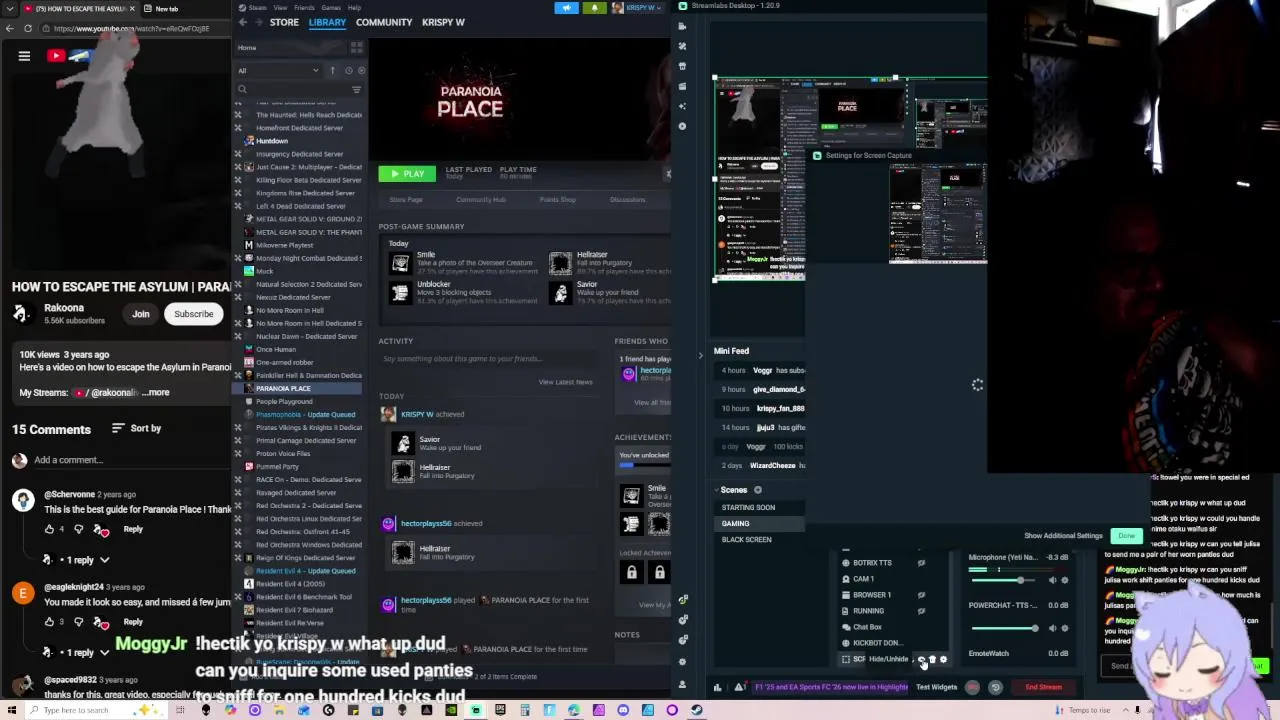
Task: Select the CAM 1 source
Action: click(864, 579)
